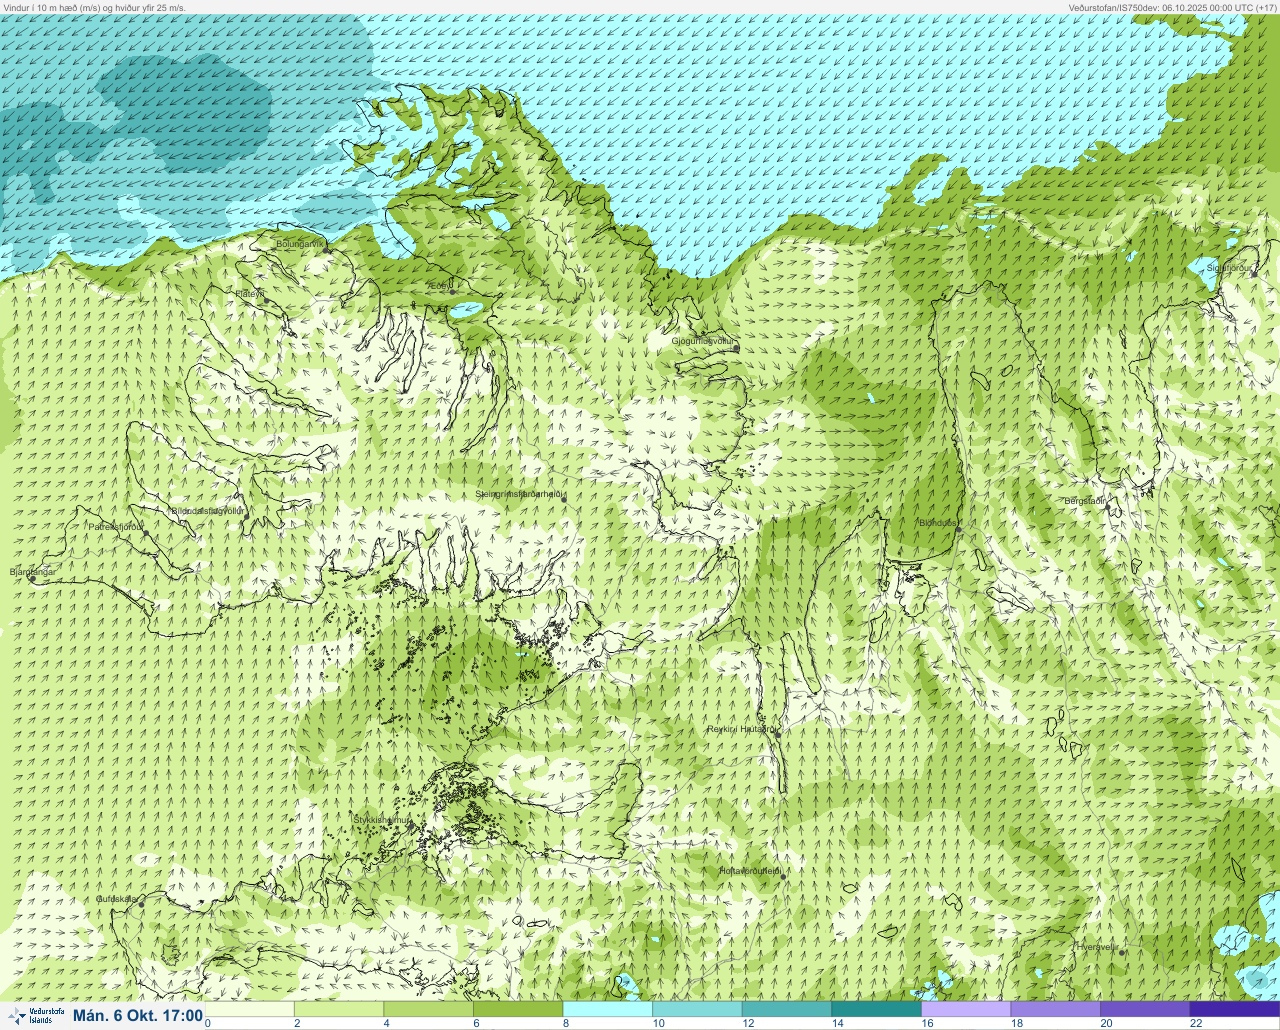Click the Bíldudalsflugvöllur station label
1280x1030 pixels.
(208, 511)
